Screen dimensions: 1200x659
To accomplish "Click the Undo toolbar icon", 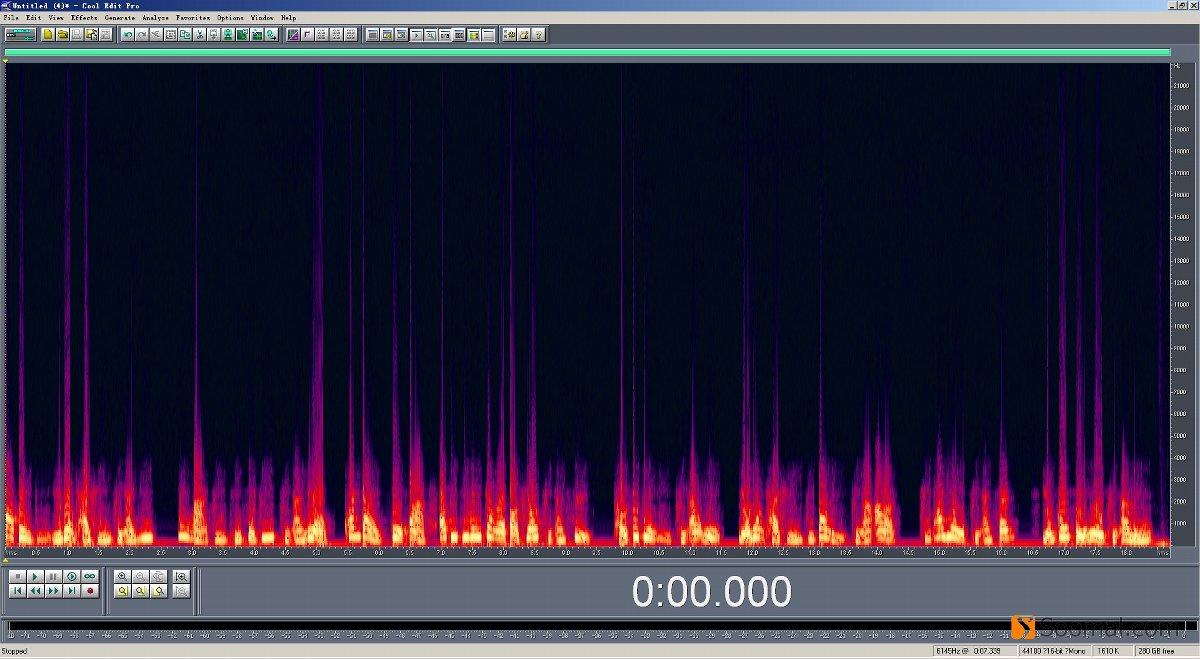I will [x=128, y=35].
